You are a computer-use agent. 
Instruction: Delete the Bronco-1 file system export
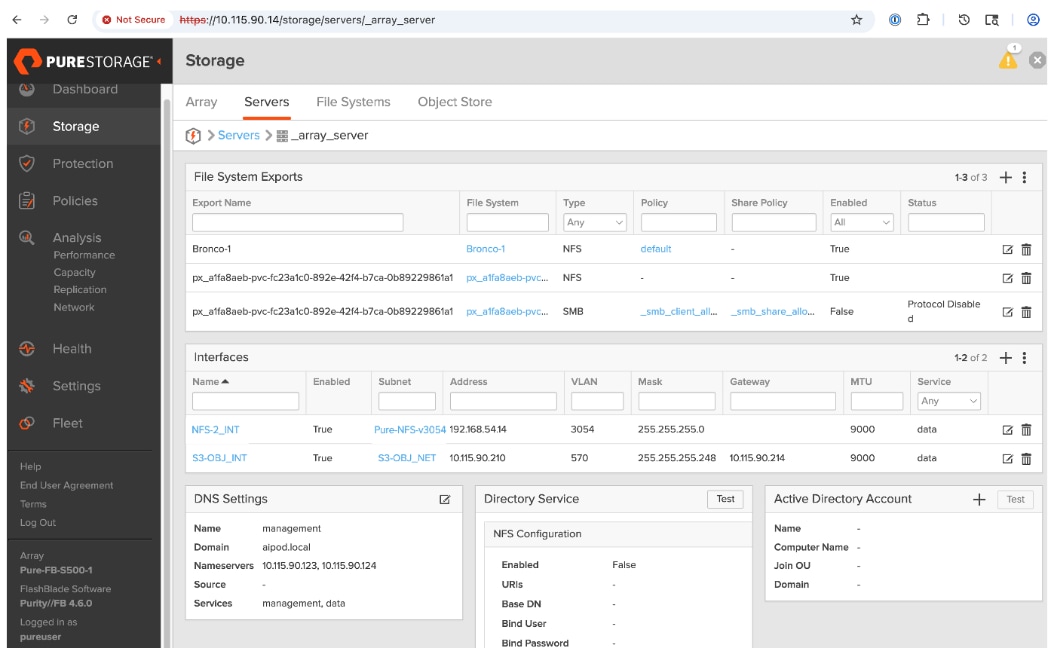coord(1026,250)
